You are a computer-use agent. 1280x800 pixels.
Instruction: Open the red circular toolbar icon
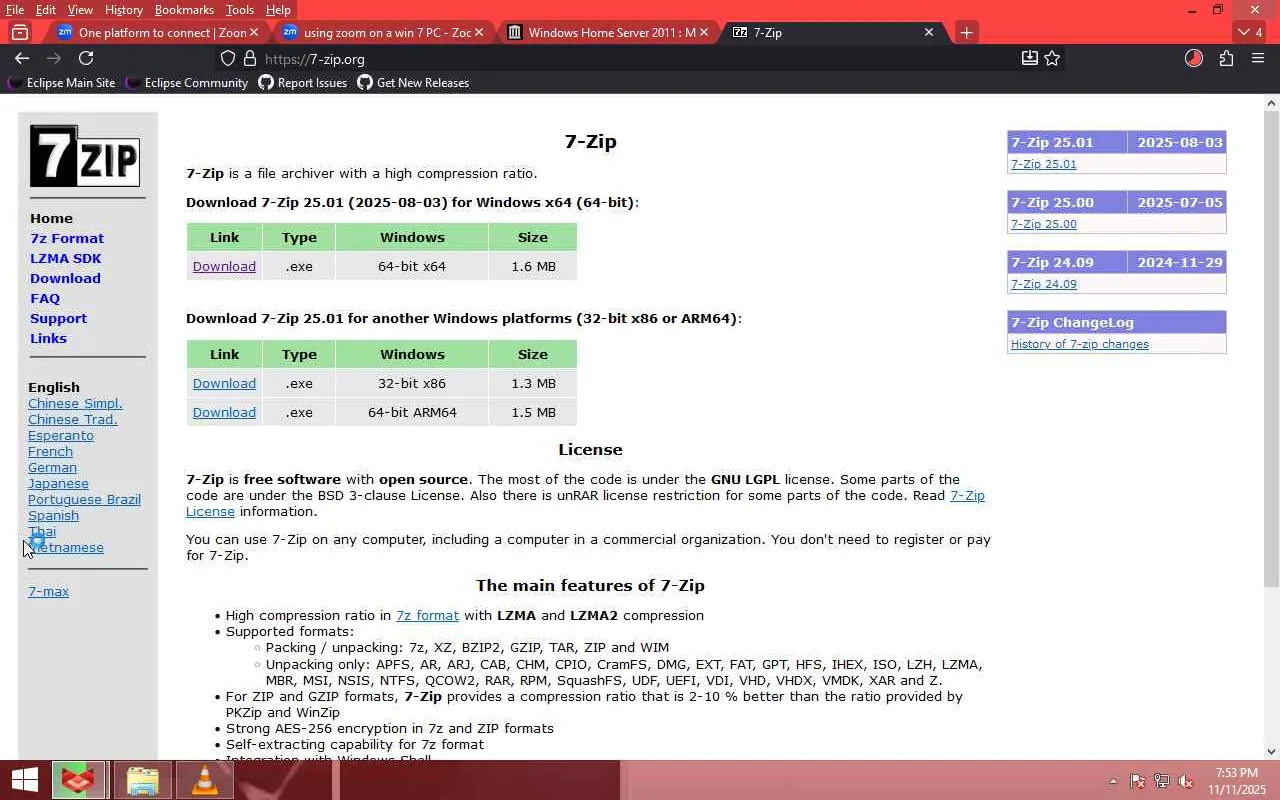click(x=1194, y=58)
